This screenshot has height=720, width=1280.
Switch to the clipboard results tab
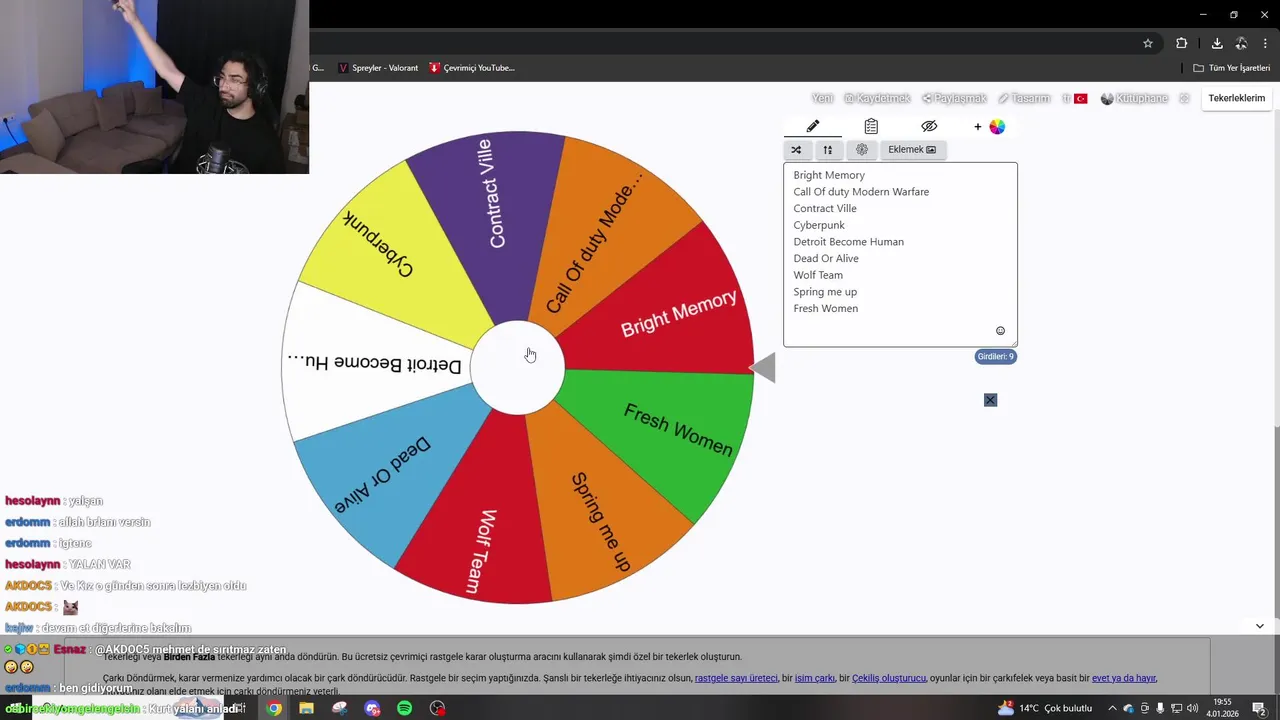871,126
